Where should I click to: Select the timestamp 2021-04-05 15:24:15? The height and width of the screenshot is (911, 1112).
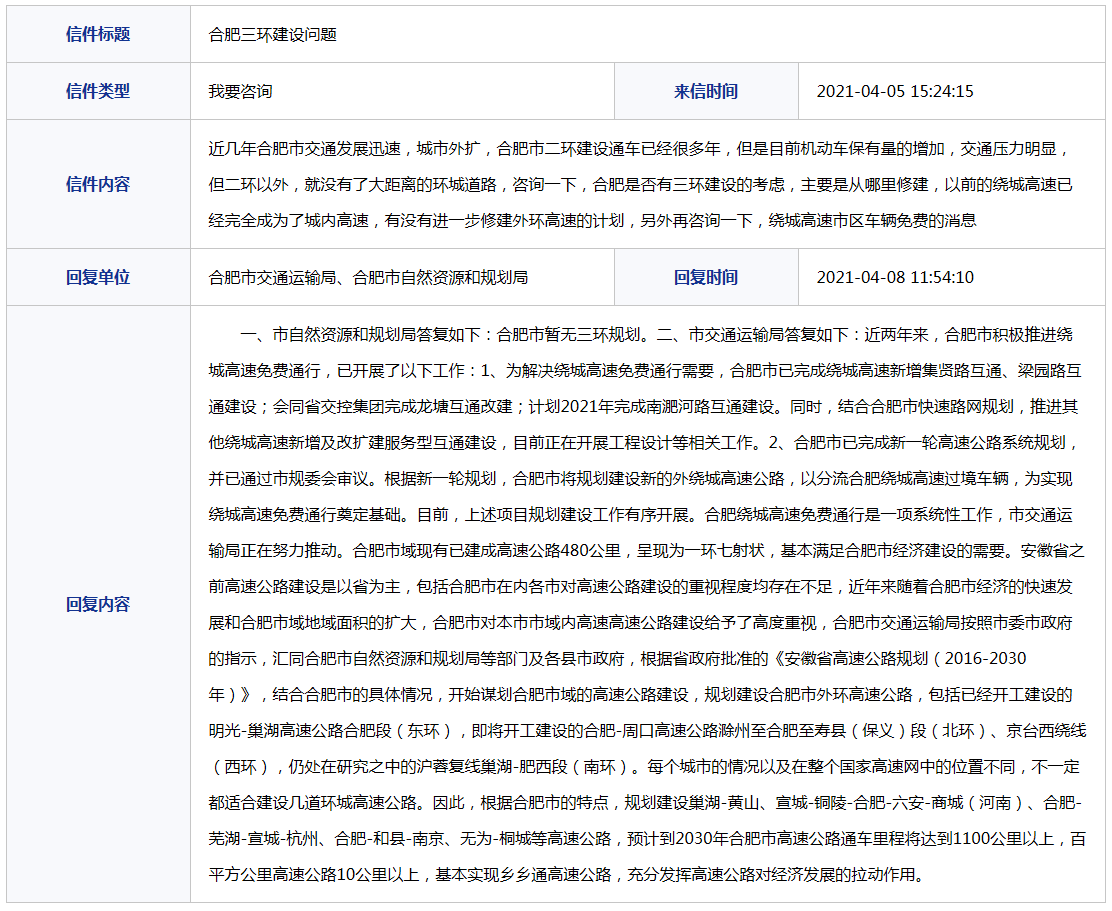pyautogui.click(x=895, y=91)
